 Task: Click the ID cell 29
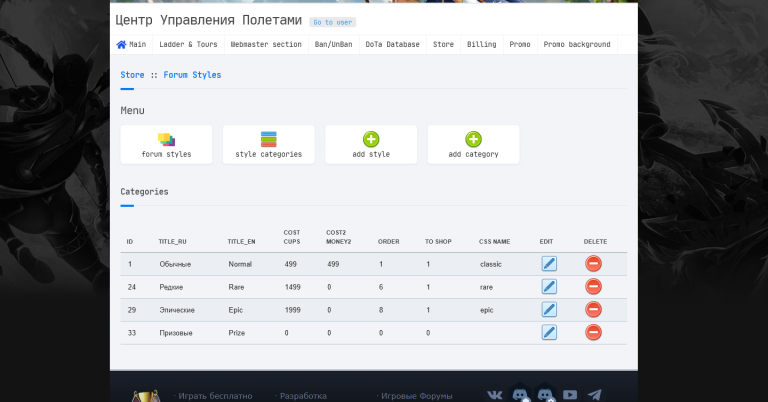132,310
